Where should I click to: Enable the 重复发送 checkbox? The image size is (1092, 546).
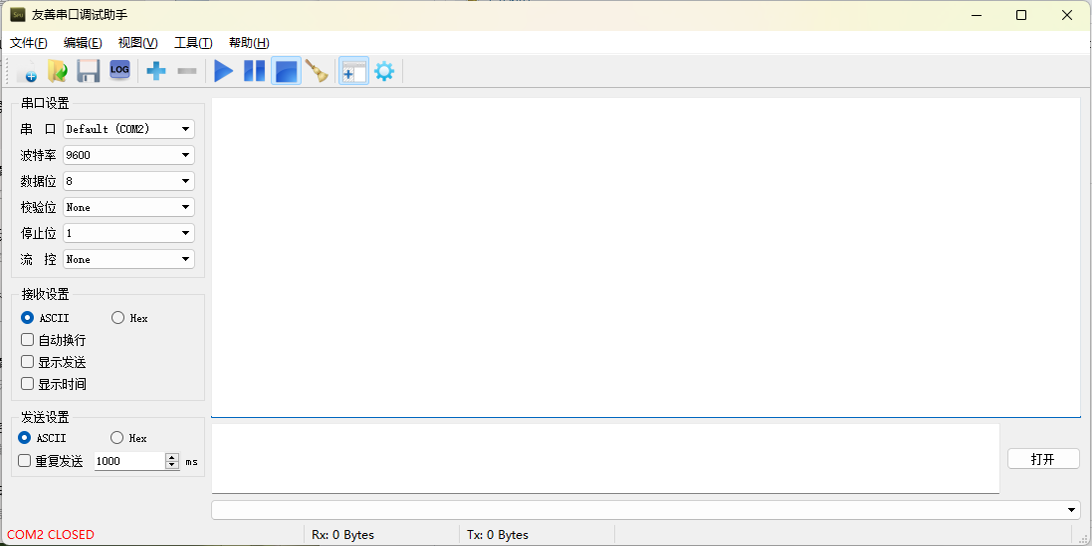(51, 461)
